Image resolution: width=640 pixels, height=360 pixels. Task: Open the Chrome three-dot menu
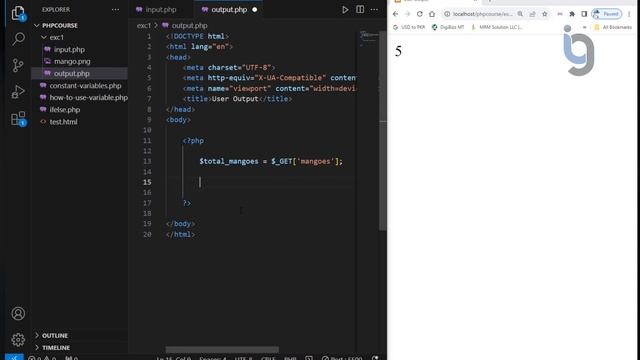[x=629, y=14]
